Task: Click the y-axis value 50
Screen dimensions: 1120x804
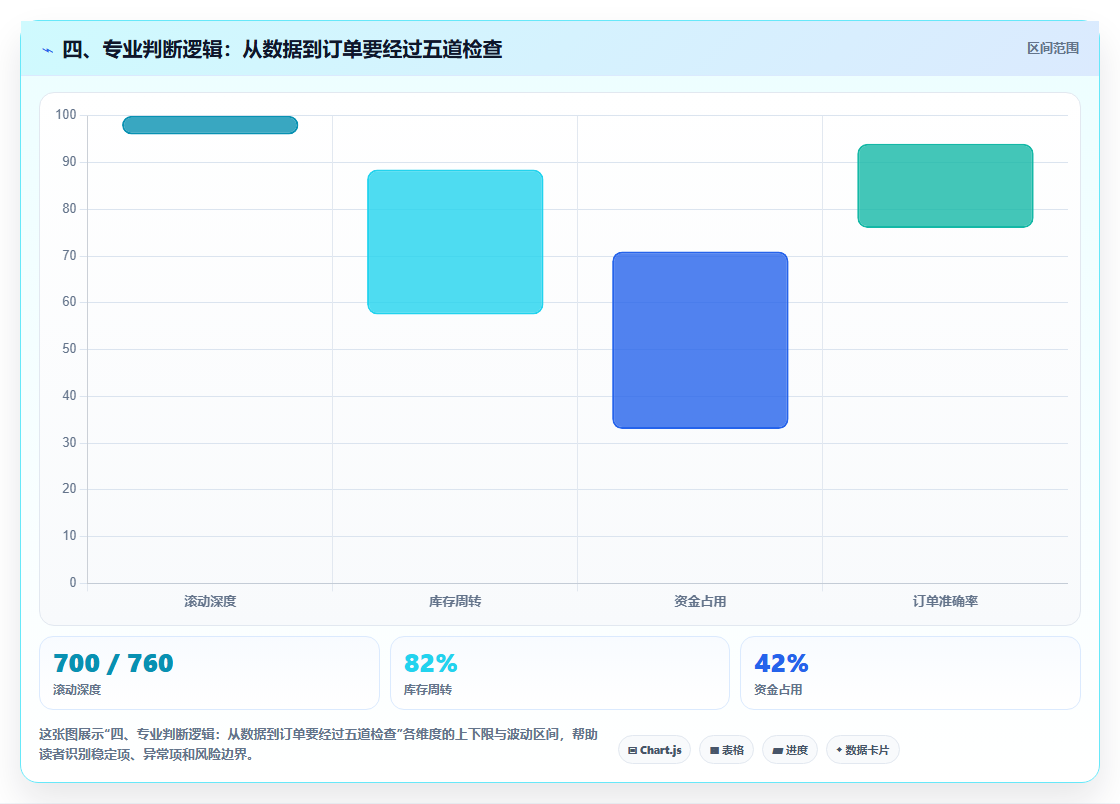Action: (69, 348)
